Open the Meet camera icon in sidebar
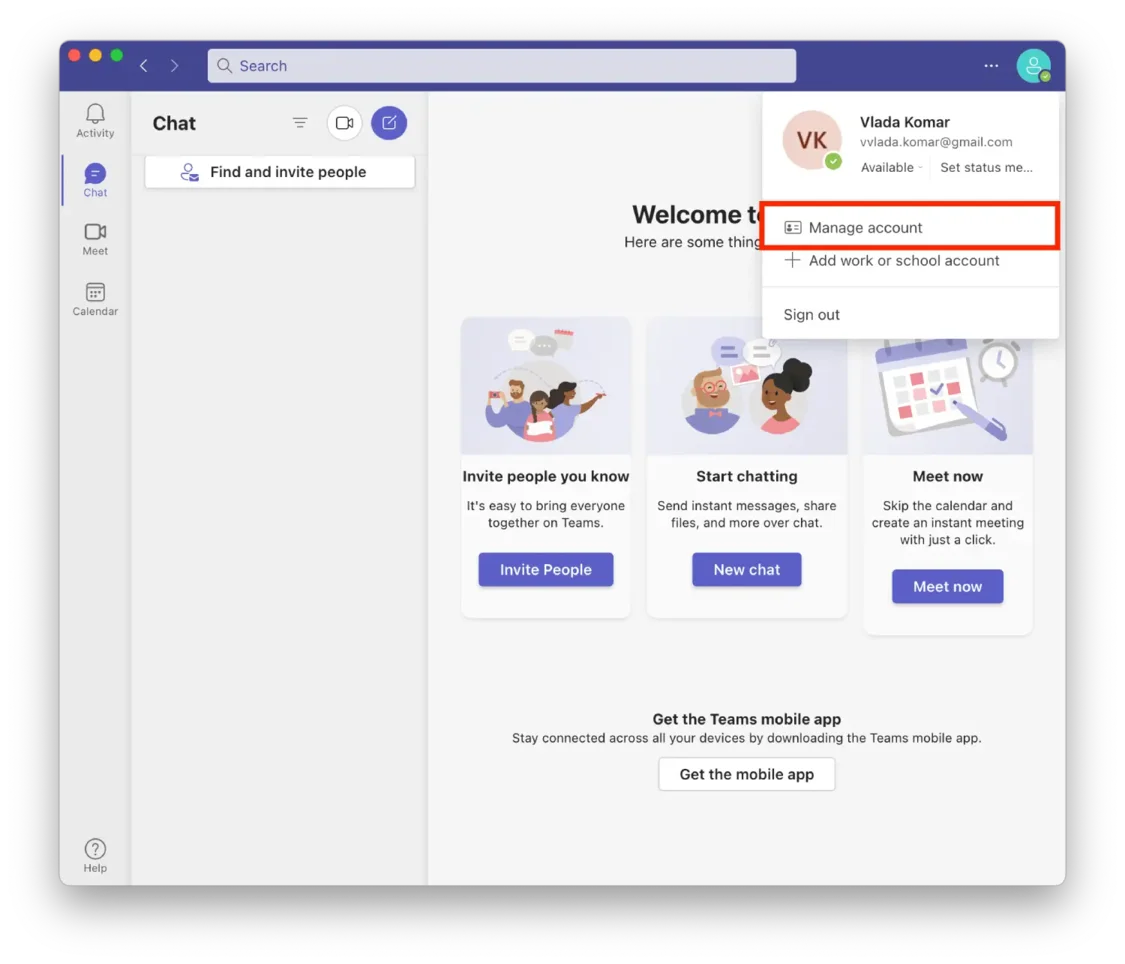The width and height of the screenshot is (1125, 964). pyautogui.click(x=95, y=232)
